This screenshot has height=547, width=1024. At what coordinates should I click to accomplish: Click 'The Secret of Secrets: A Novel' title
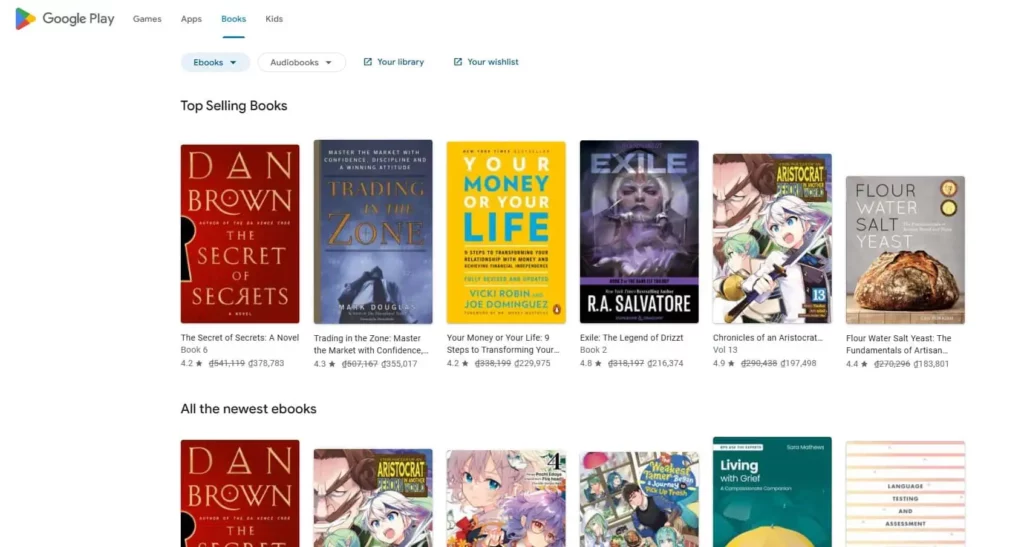click(240, 337)
